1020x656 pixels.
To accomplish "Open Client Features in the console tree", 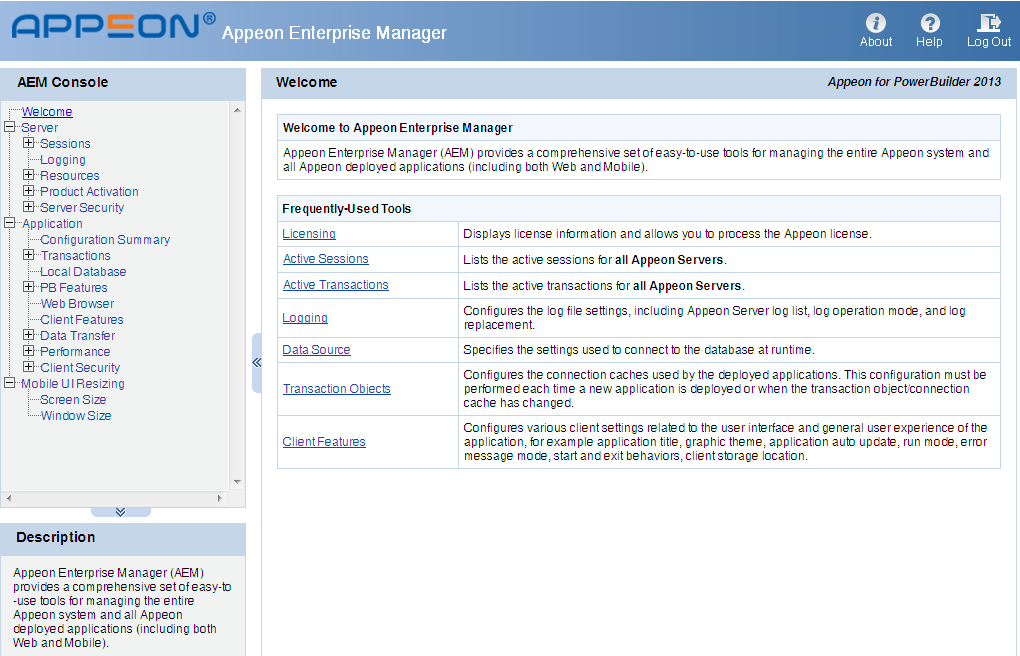I will point(82,320).
